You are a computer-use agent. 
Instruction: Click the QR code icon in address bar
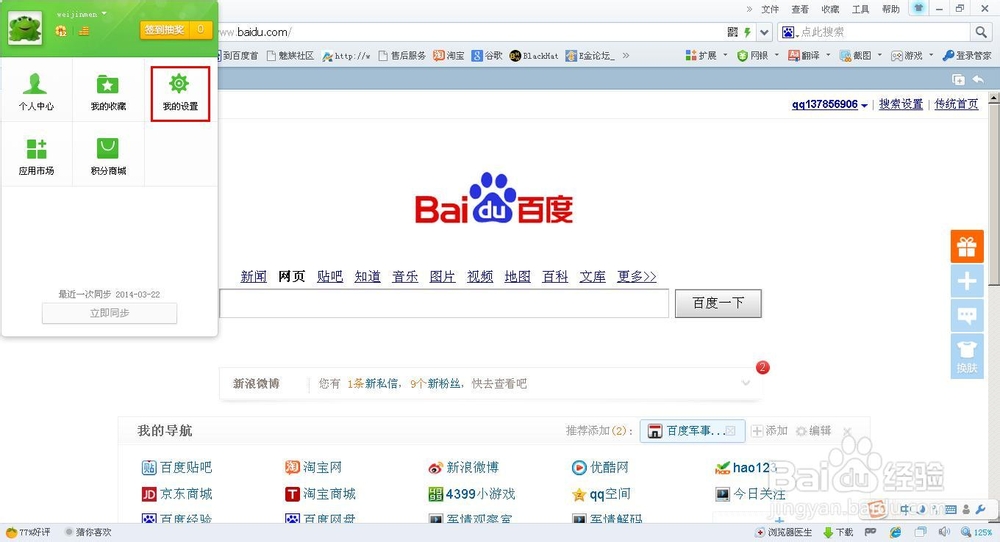(x=733, y=32)
